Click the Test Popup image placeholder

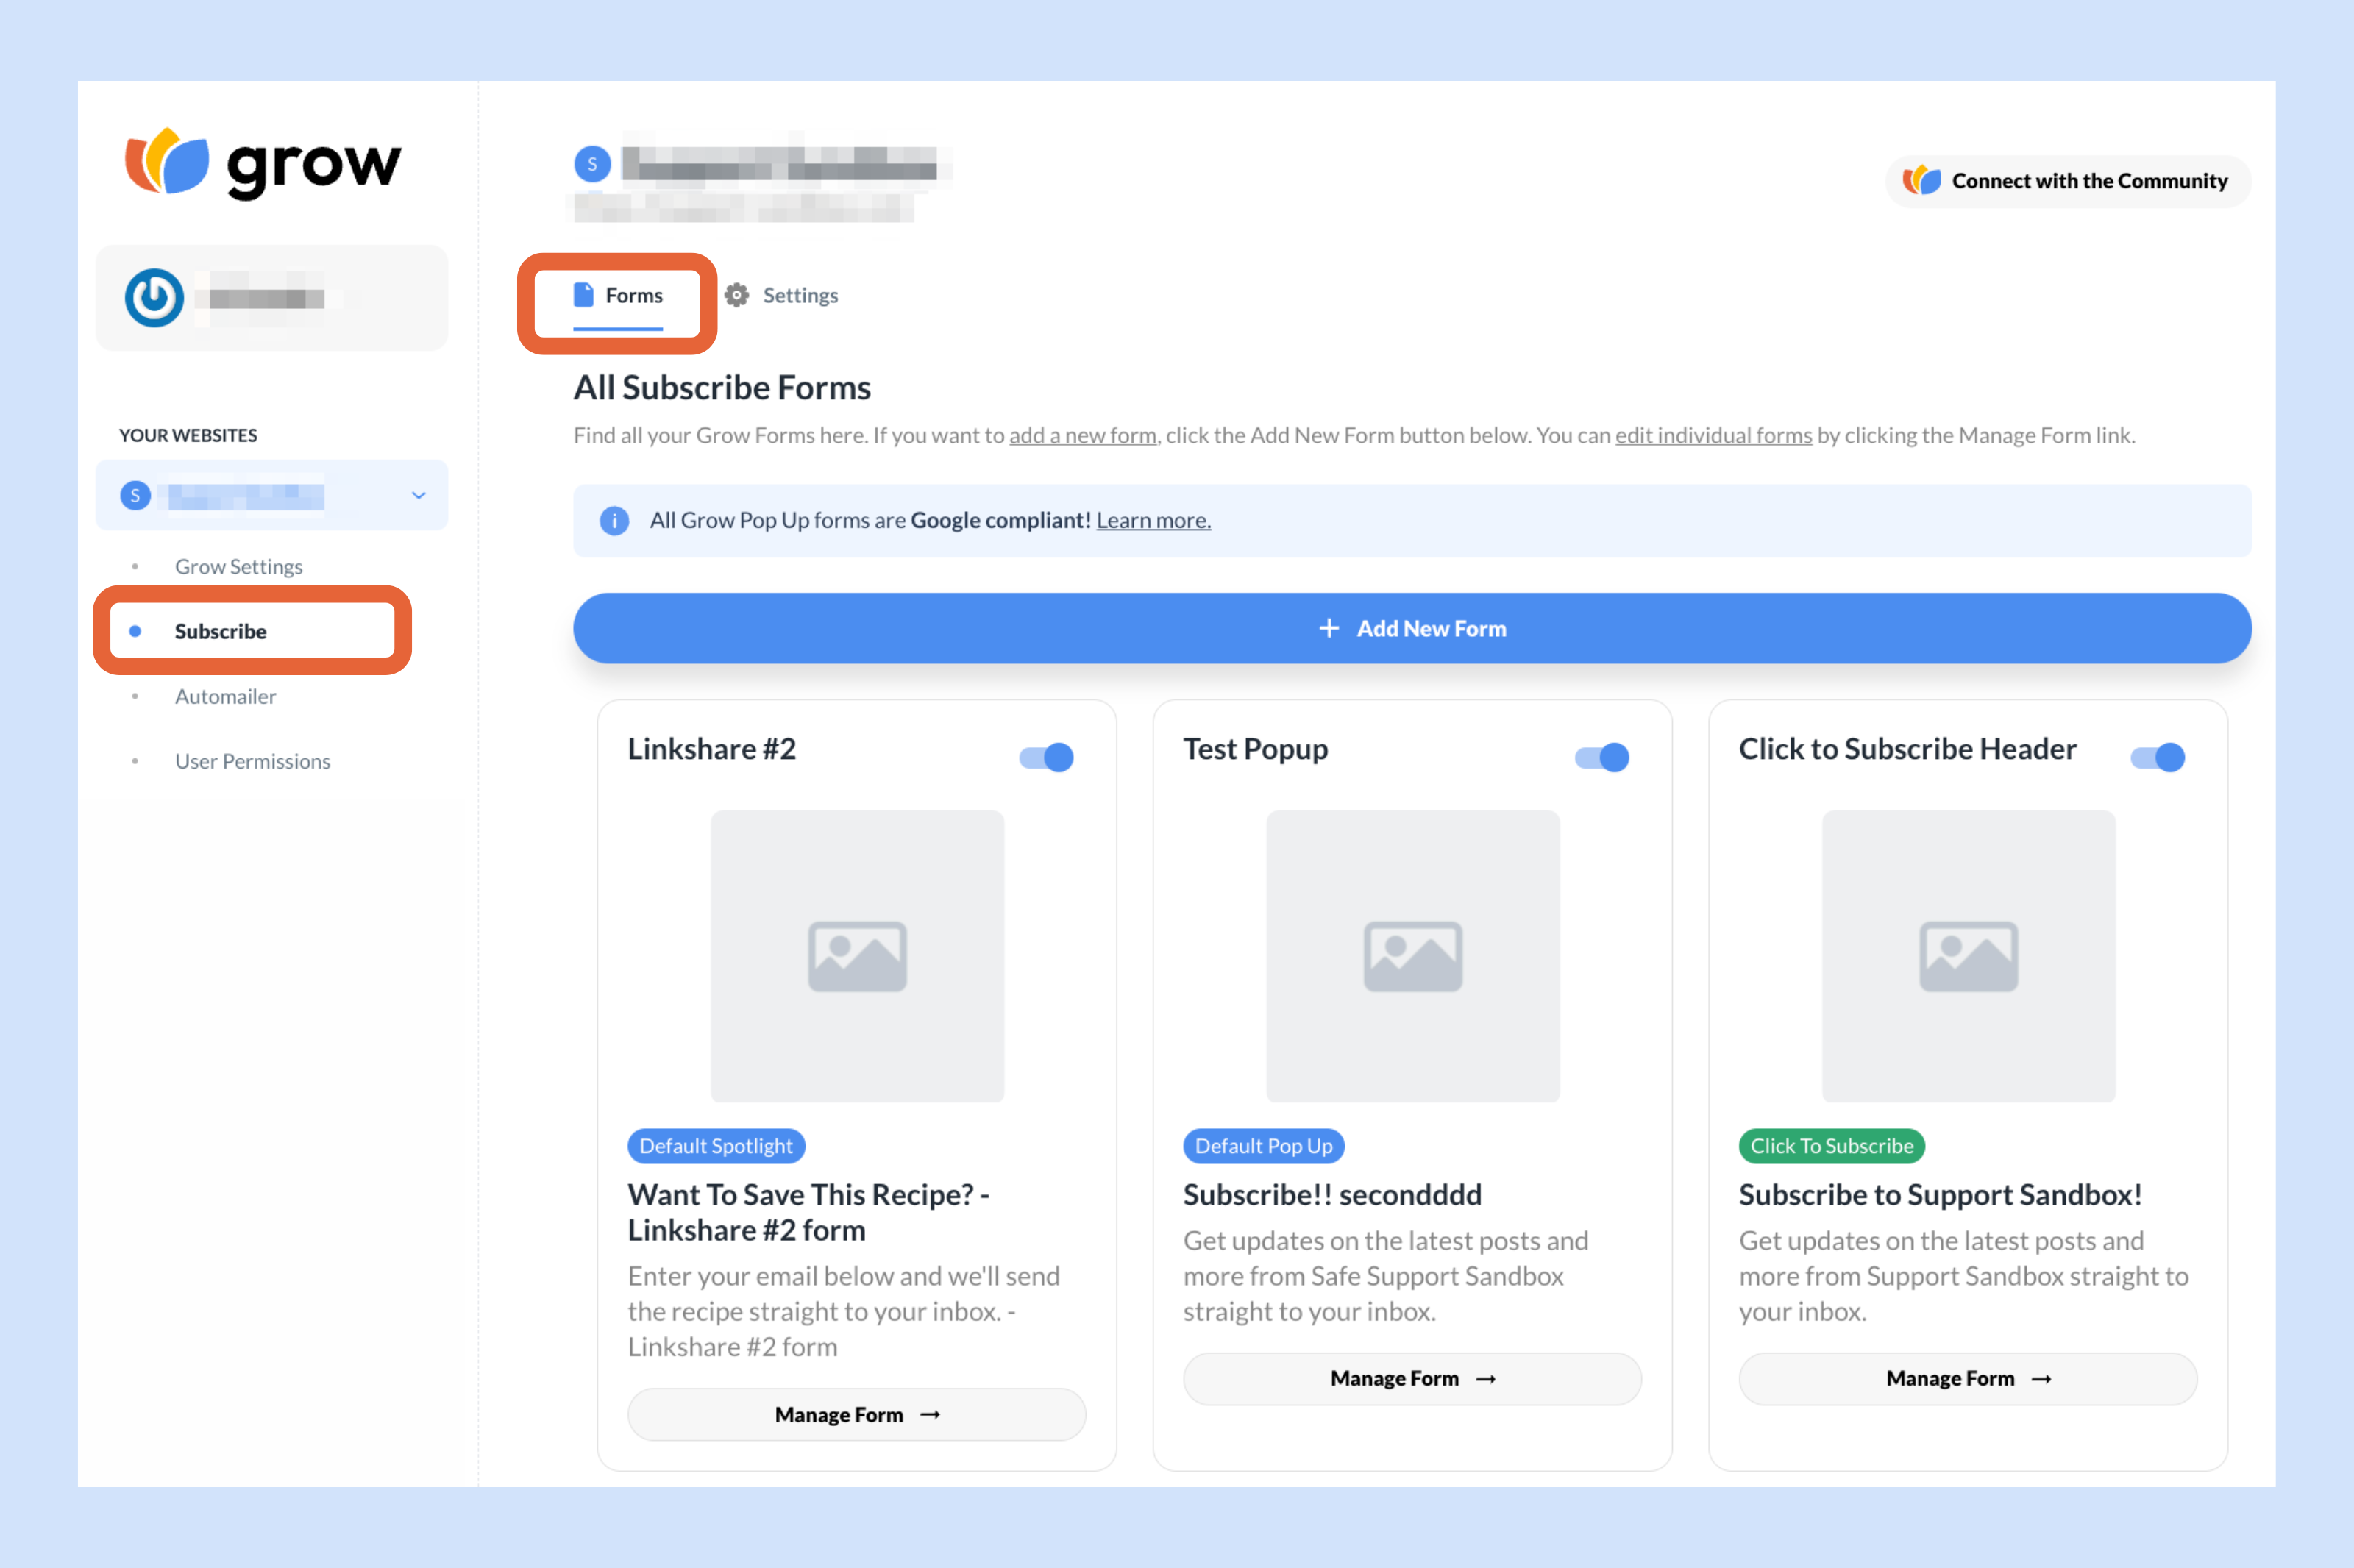pyautogui.click(x=1413, y=956)
